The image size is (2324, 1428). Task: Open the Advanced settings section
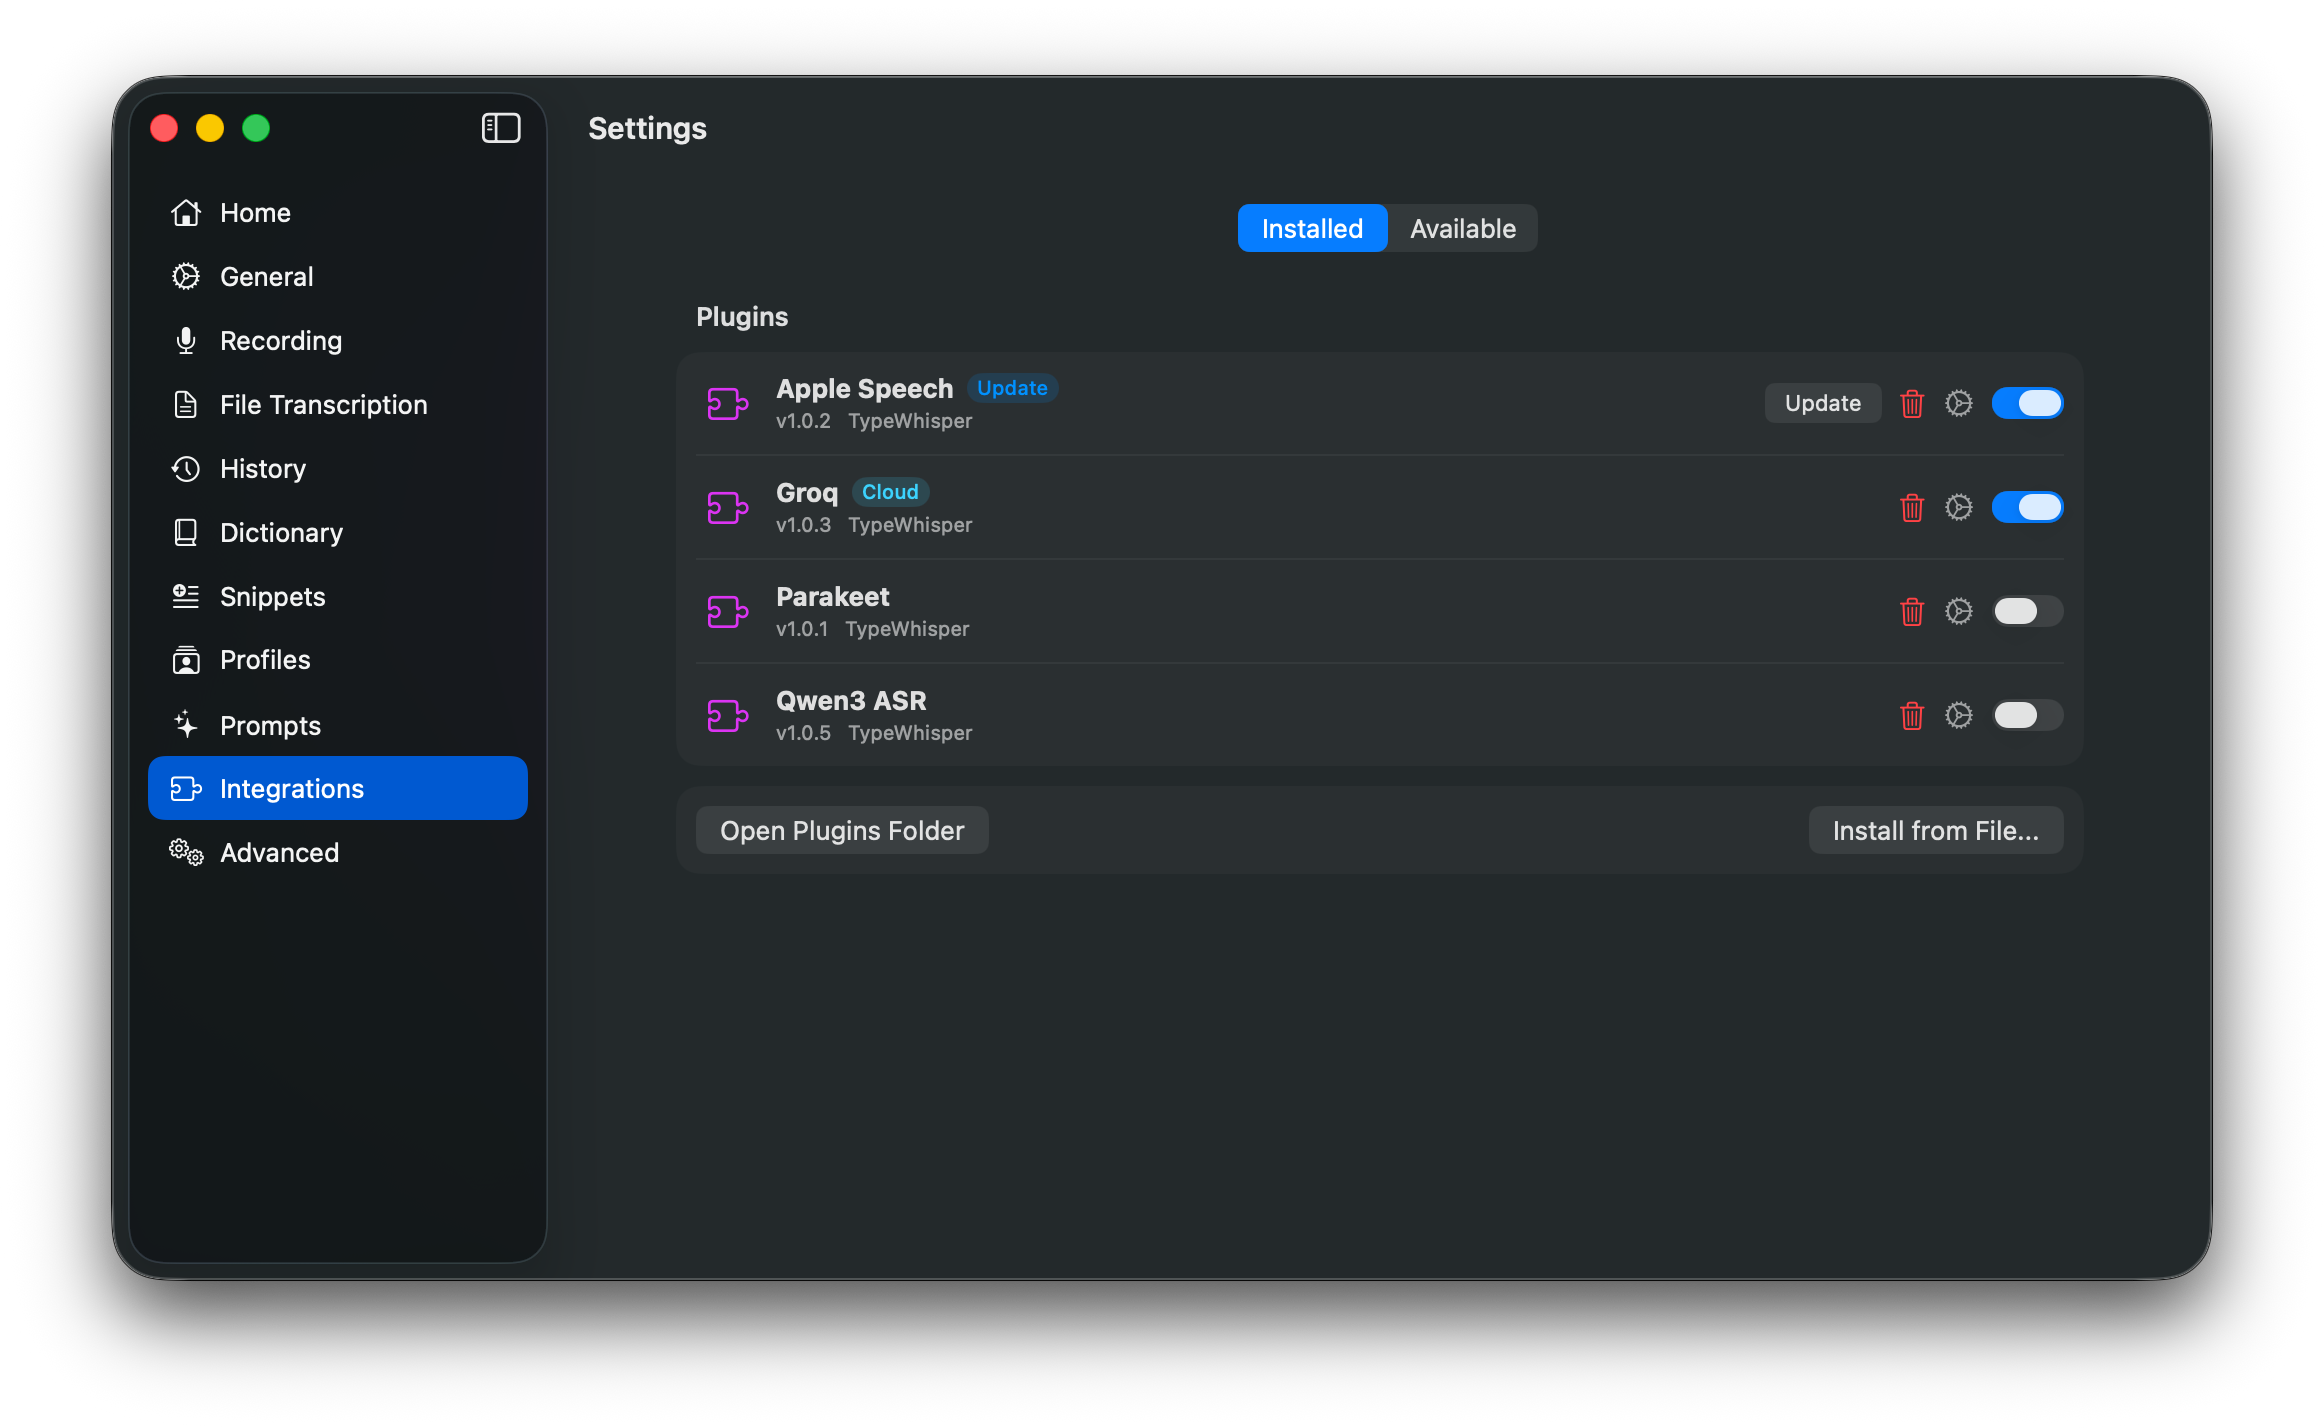click(279, 852)
